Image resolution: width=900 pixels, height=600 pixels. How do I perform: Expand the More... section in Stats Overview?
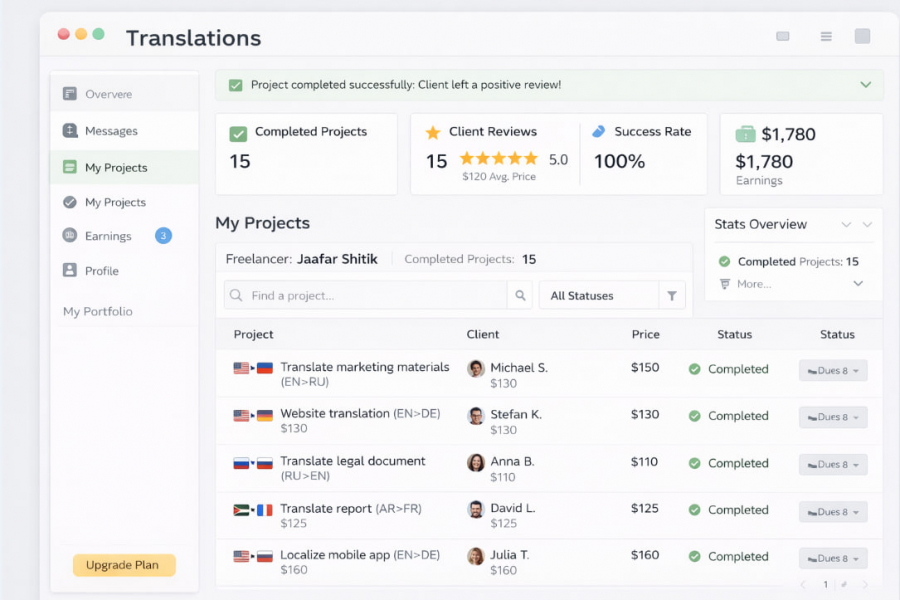click(x=858, y=284)
